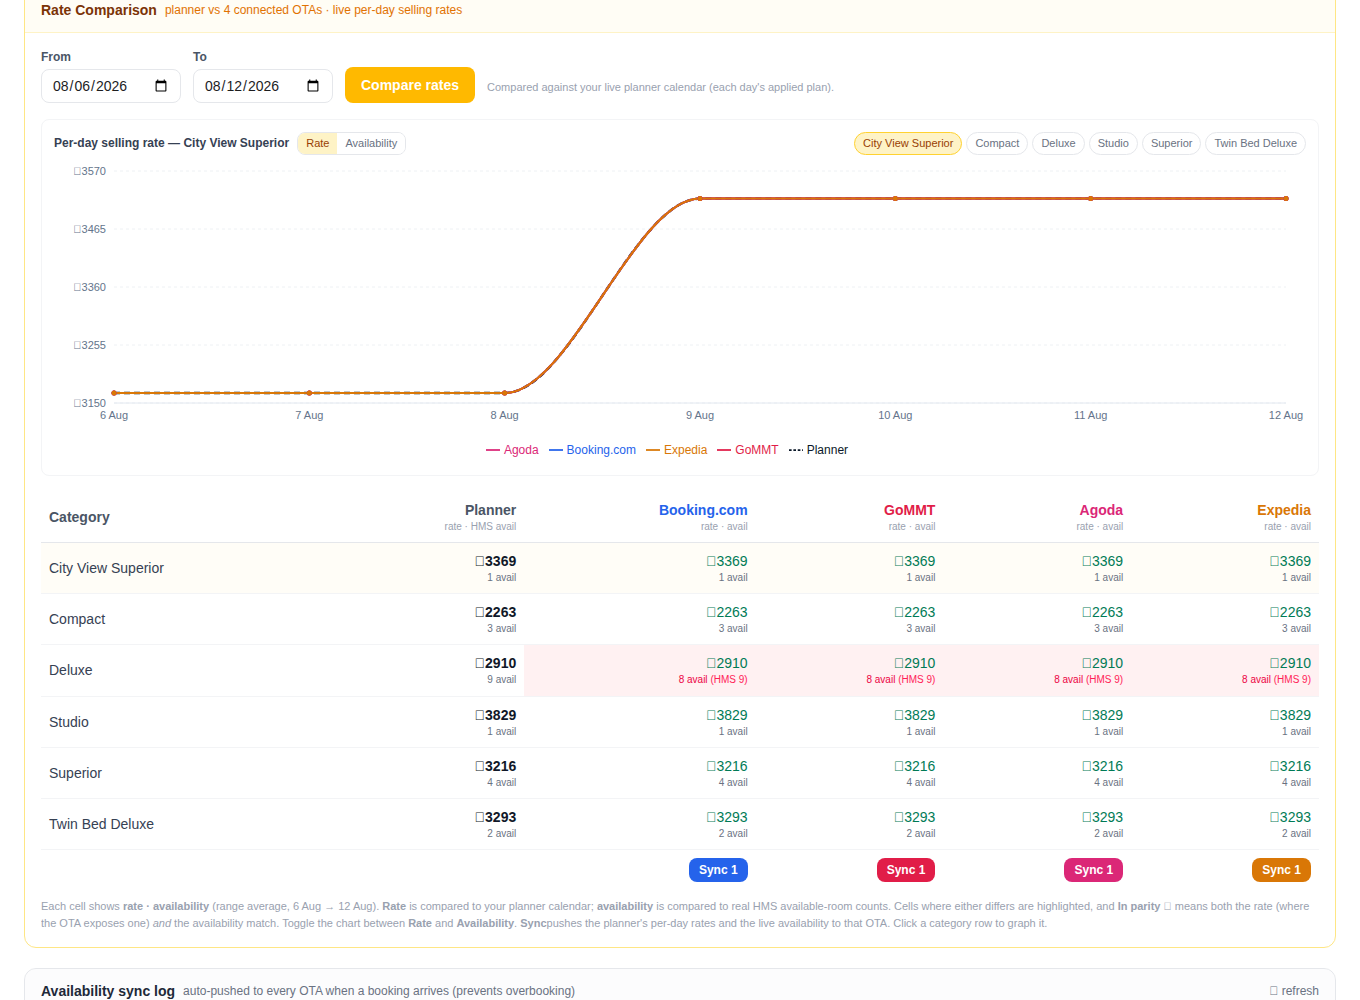Switch chart to Availability view
This screenshot has height=1000, width=1360.
click(371, 143)
